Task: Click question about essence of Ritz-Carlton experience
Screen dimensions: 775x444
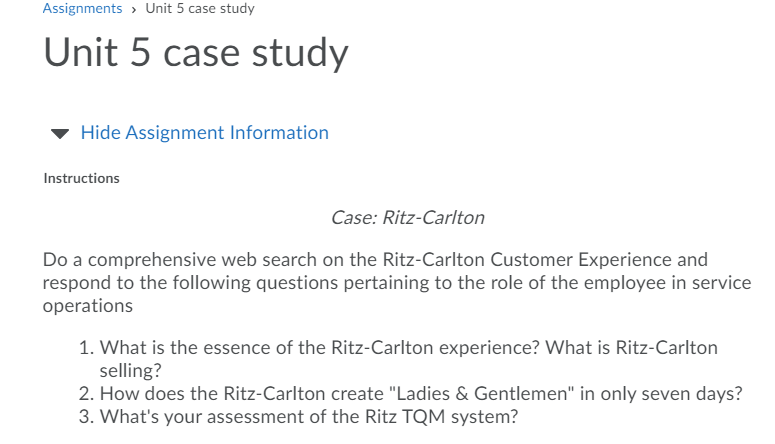Action: (x=408, y=359)
